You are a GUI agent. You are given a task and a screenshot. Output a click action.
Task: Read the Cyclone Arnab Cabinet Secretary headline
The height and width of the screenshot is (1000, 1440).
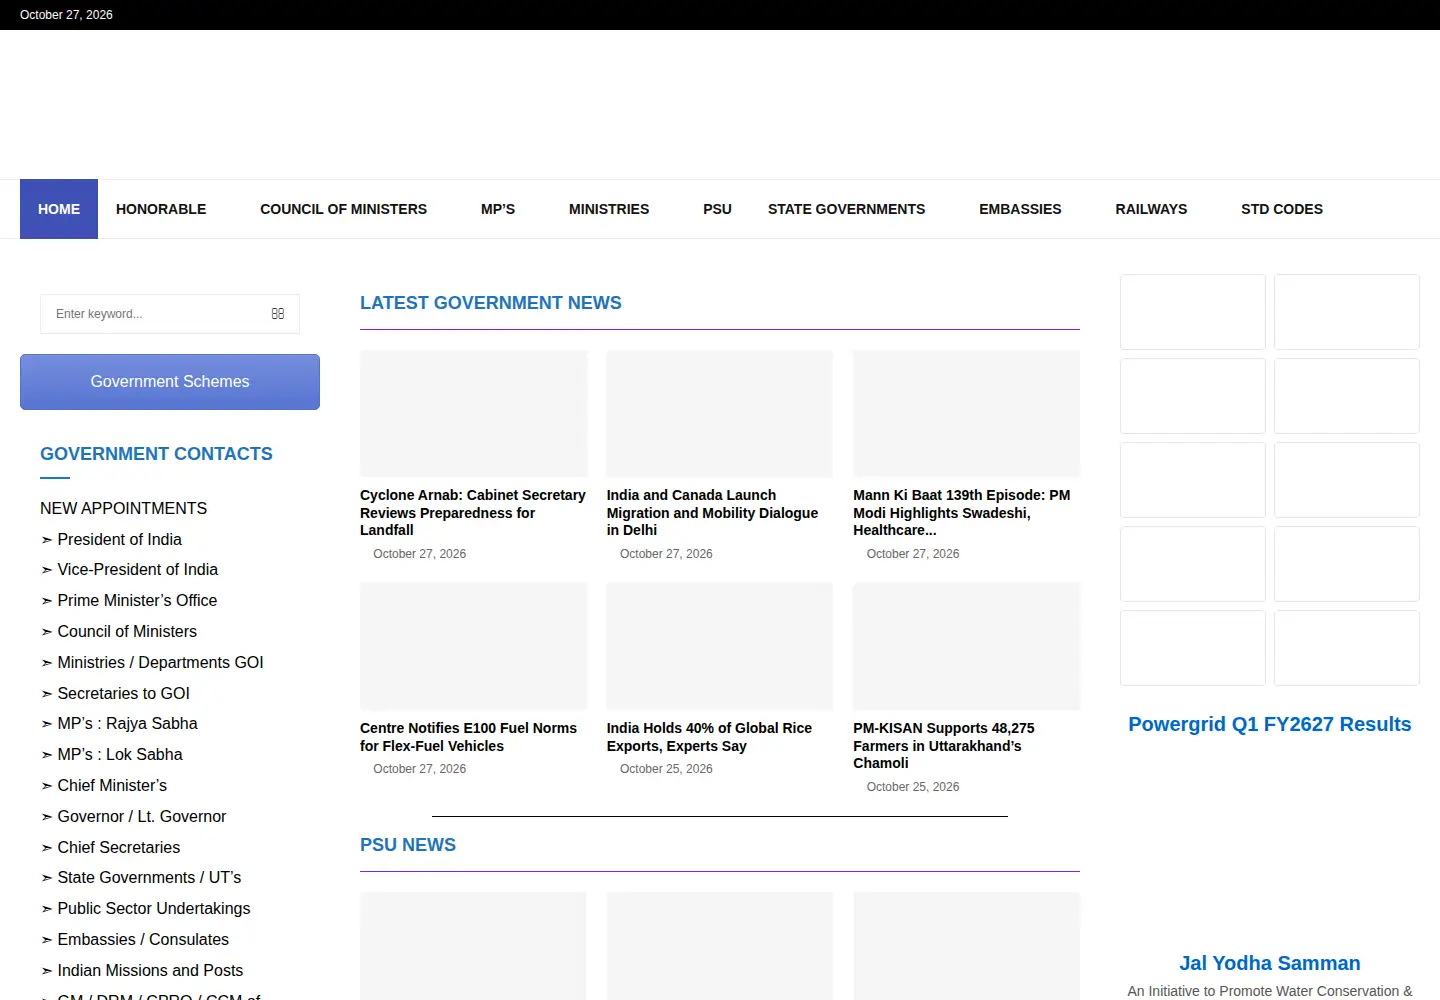coord(473,513)
